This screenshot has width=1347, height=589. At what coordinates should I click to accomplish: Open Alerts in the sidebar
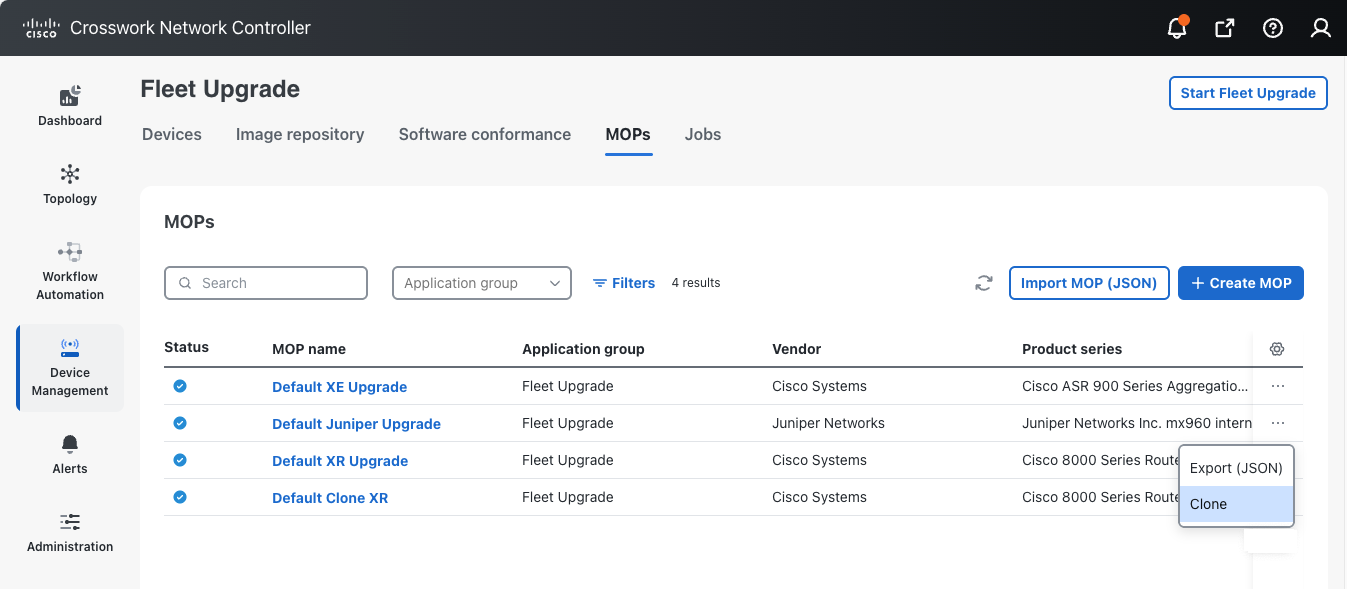point(70,454)
